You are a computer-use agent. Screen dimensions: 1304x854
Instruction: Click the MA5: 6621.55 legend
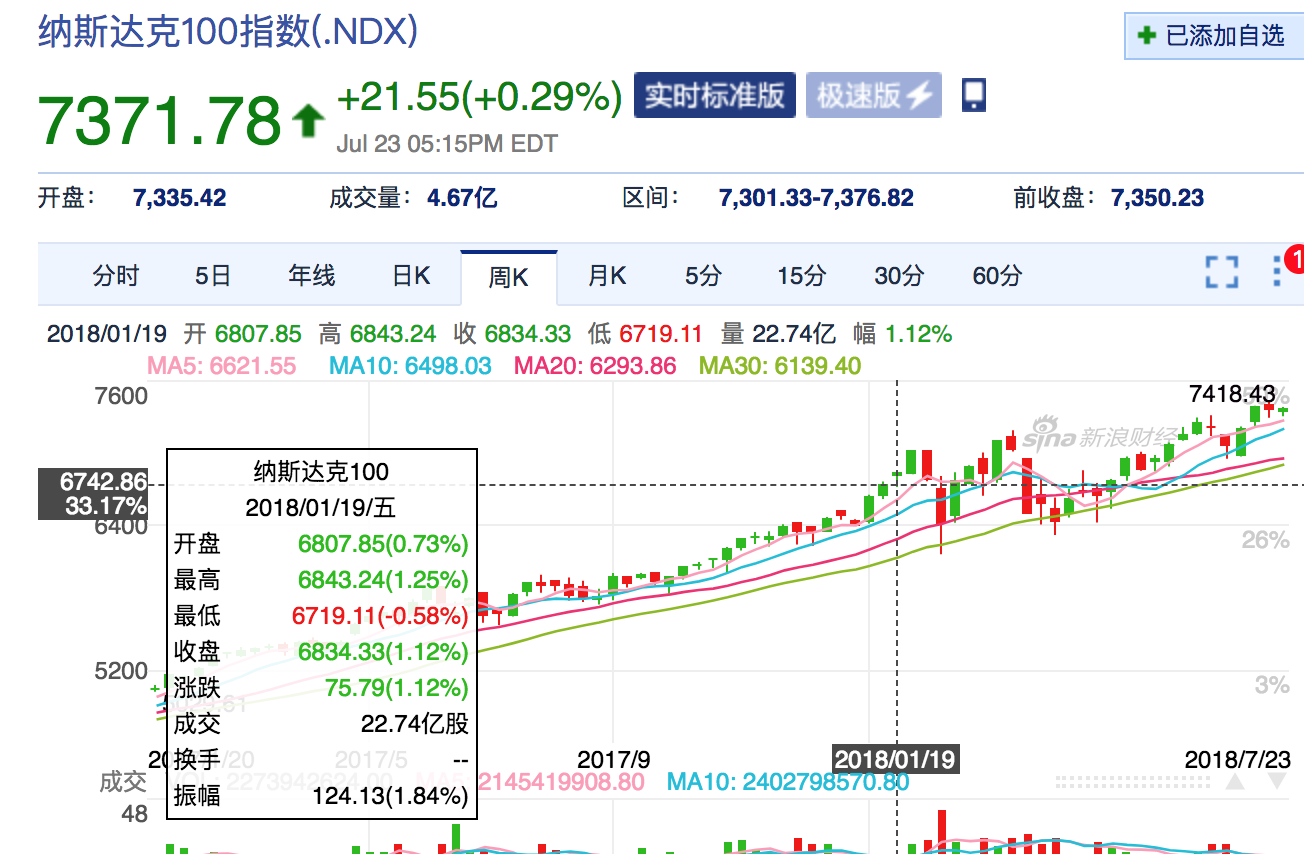tap(222, 366)
